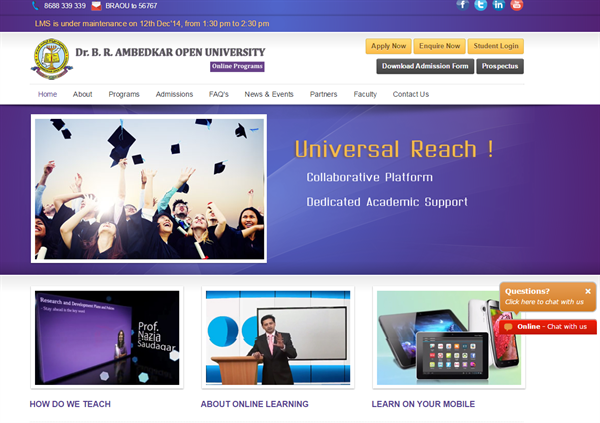Open the Learn On Your Mobile heading link
Image resolution: width=600 pixels, height=423 pixels.
tap(423, 404)
